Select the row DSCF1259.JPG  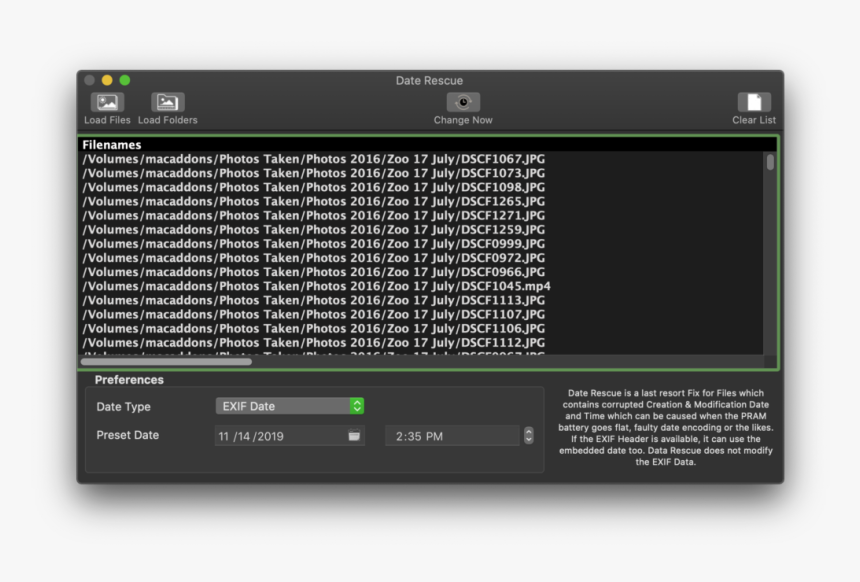point(421,230)
